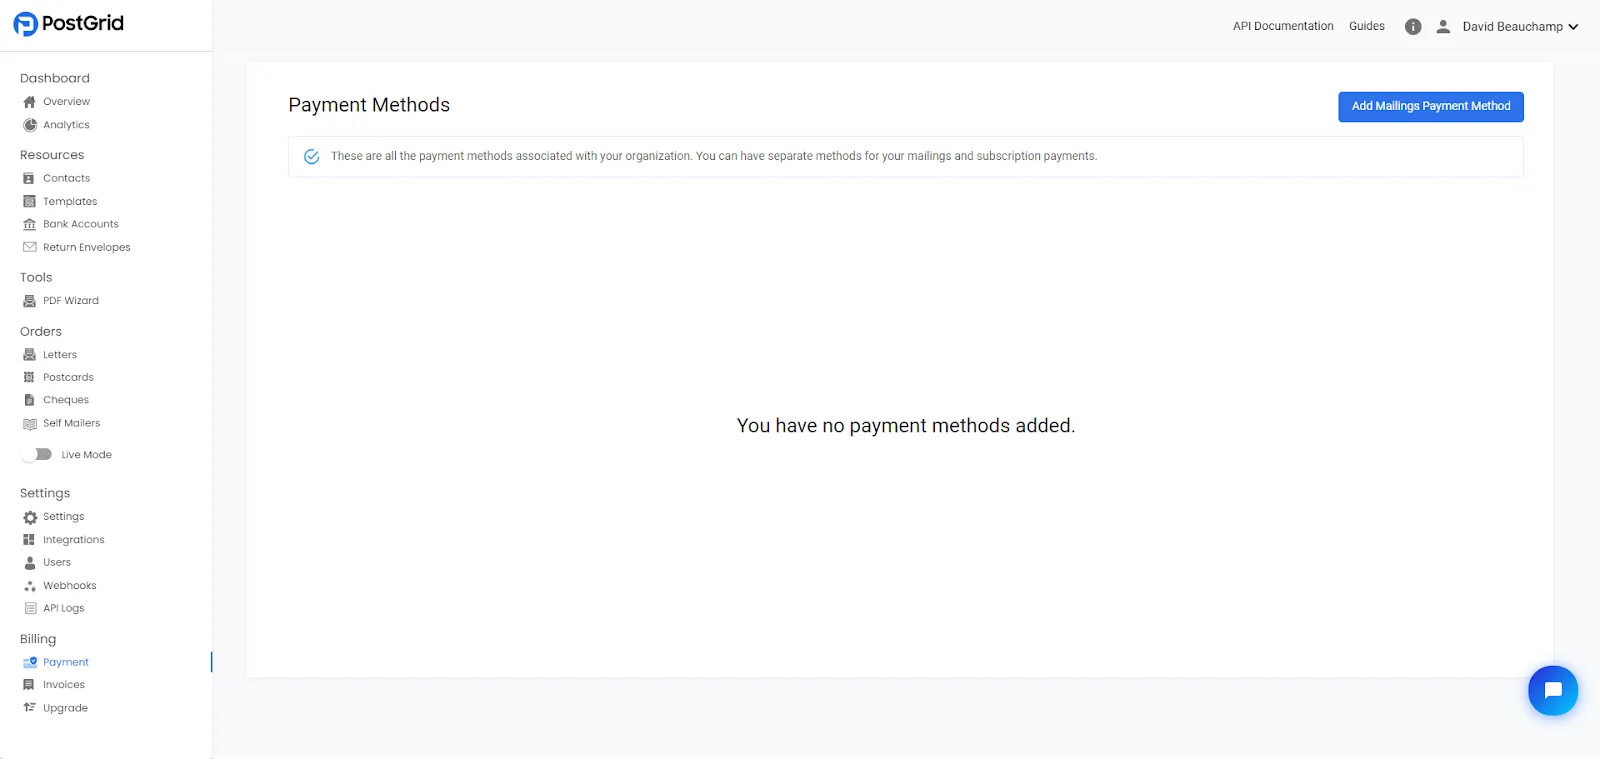The width and height of the screenshot is (1600, 759).
Task: Click the Dashboard section label
Action: coord(55,78)
